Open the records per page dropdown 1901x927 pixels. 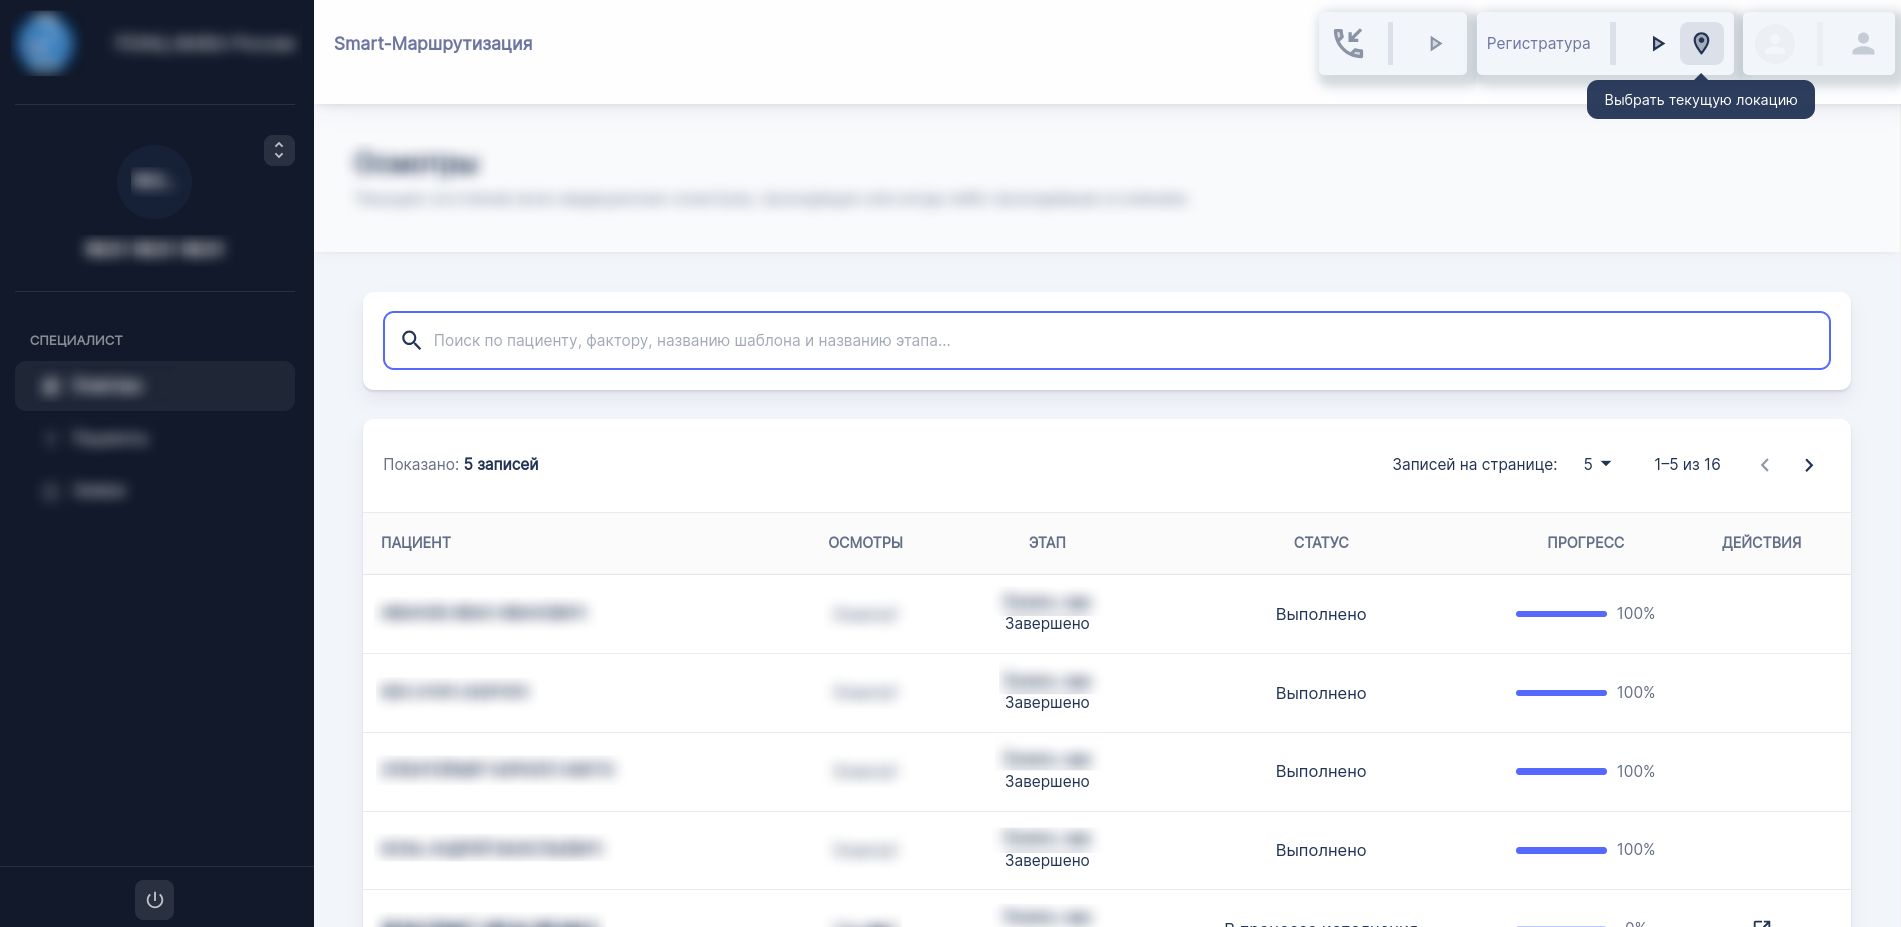click(x=1597, y=464)
